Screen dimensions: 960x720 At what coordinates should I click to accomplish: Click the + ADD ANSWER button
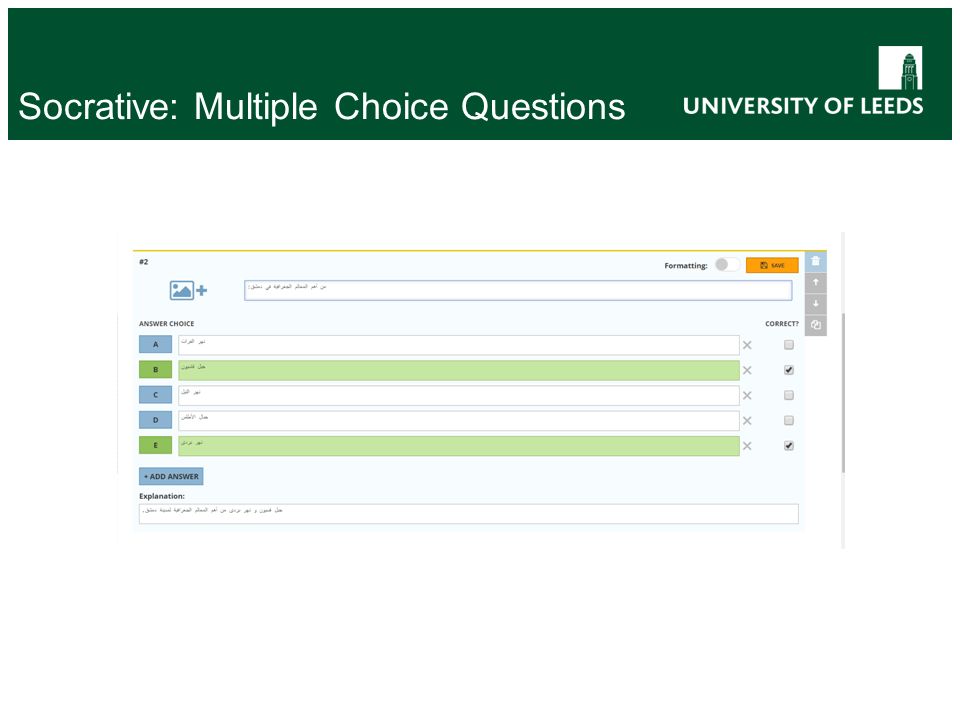click(171, 476)
